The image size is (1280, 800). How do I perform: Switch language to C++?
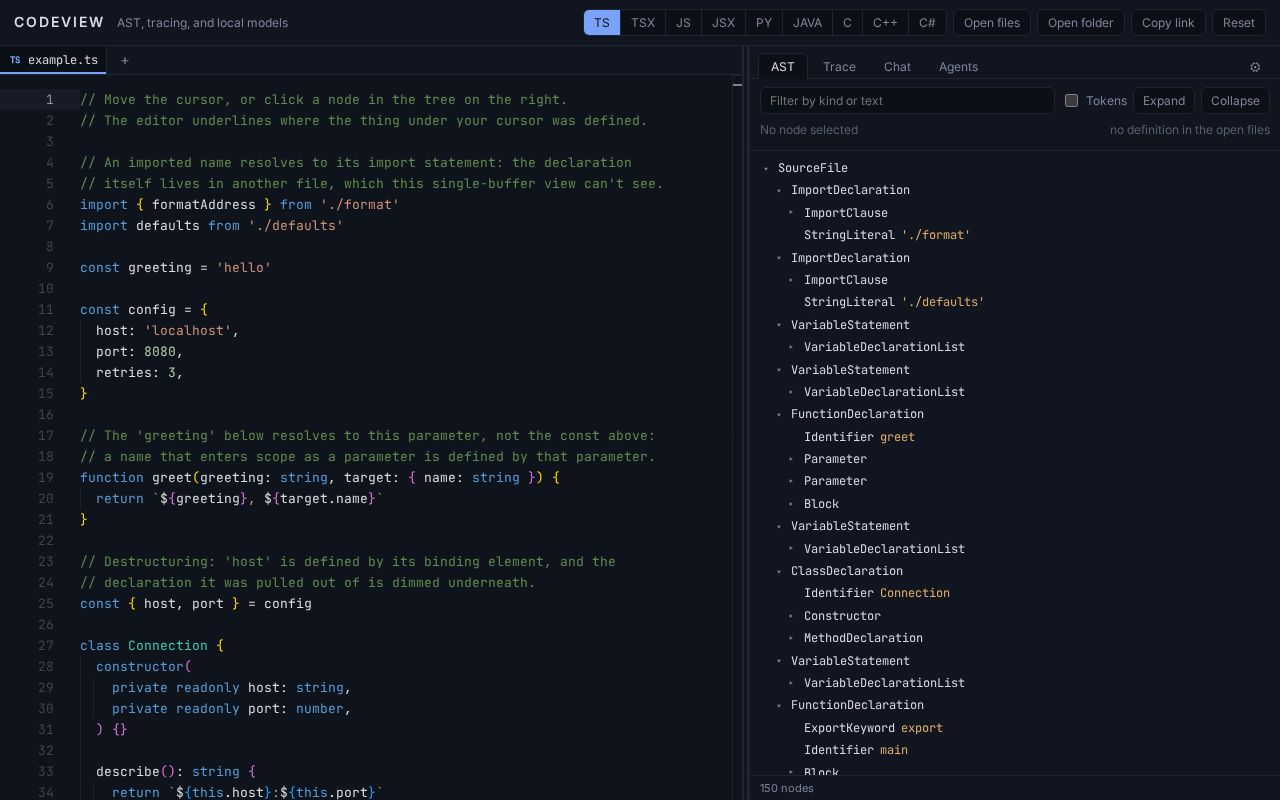pyautogui.click(x=885, y=23)
